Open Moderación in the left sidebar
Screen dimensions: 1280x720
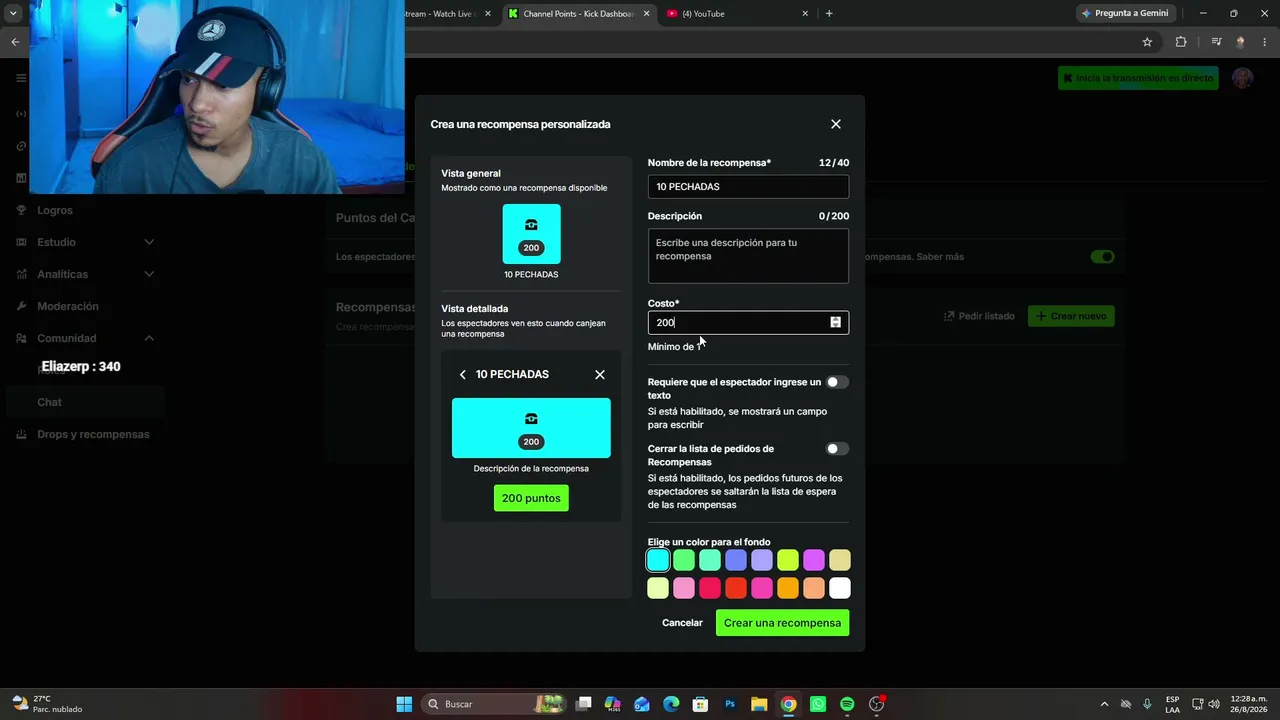click(x=68, y=306)
